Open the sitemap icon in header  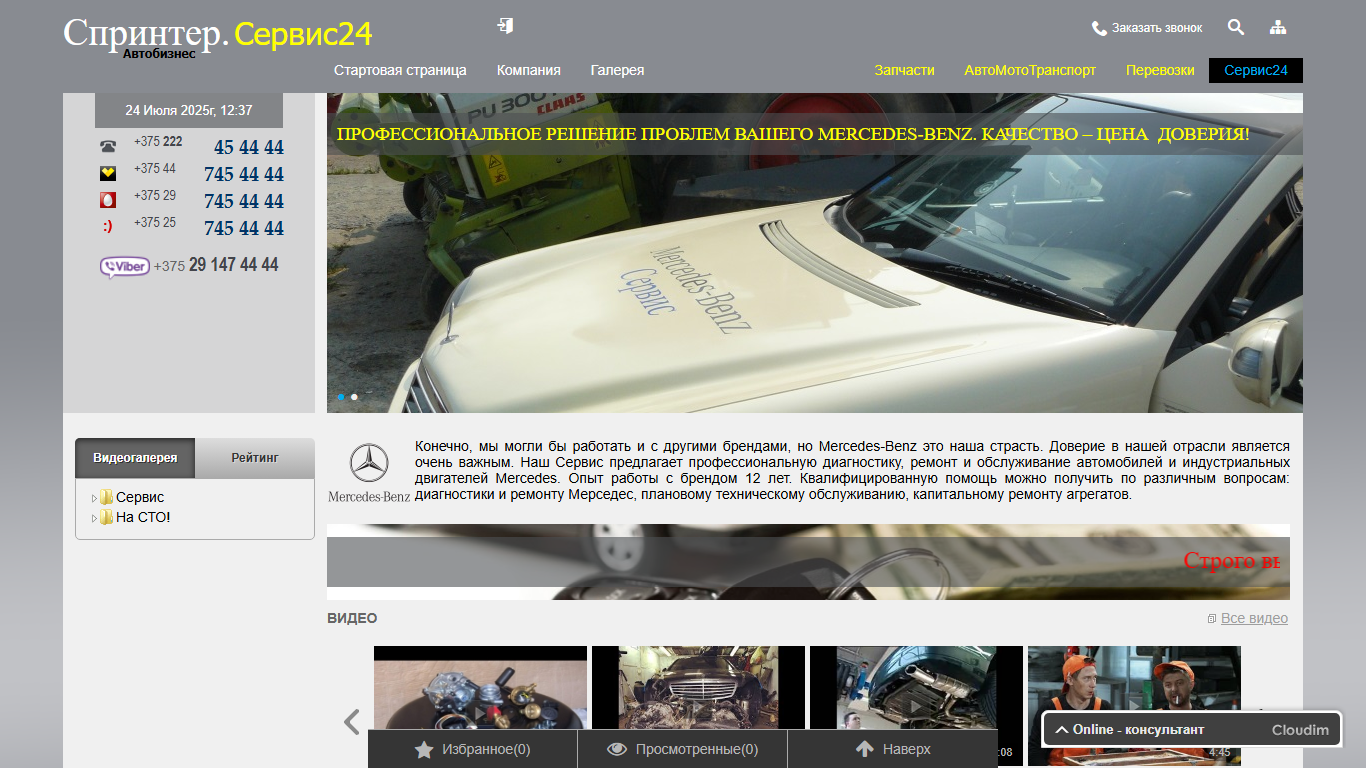(1278, 28)
